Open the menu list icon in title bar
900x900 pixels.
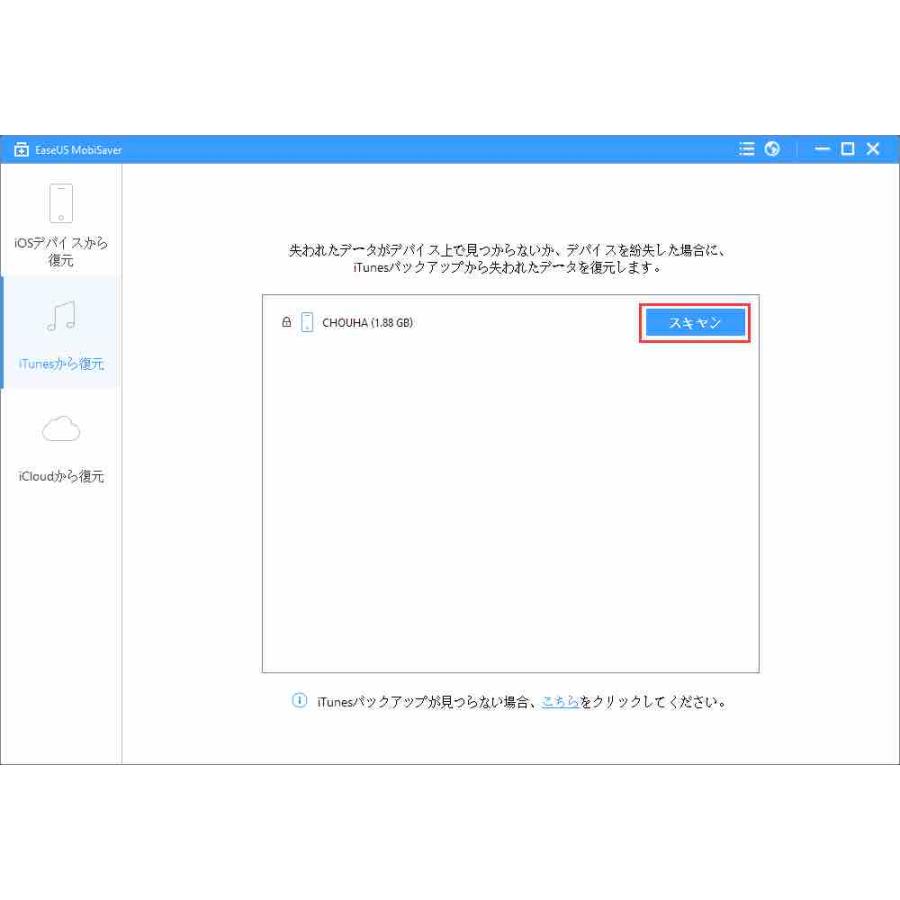coord(746,149)
